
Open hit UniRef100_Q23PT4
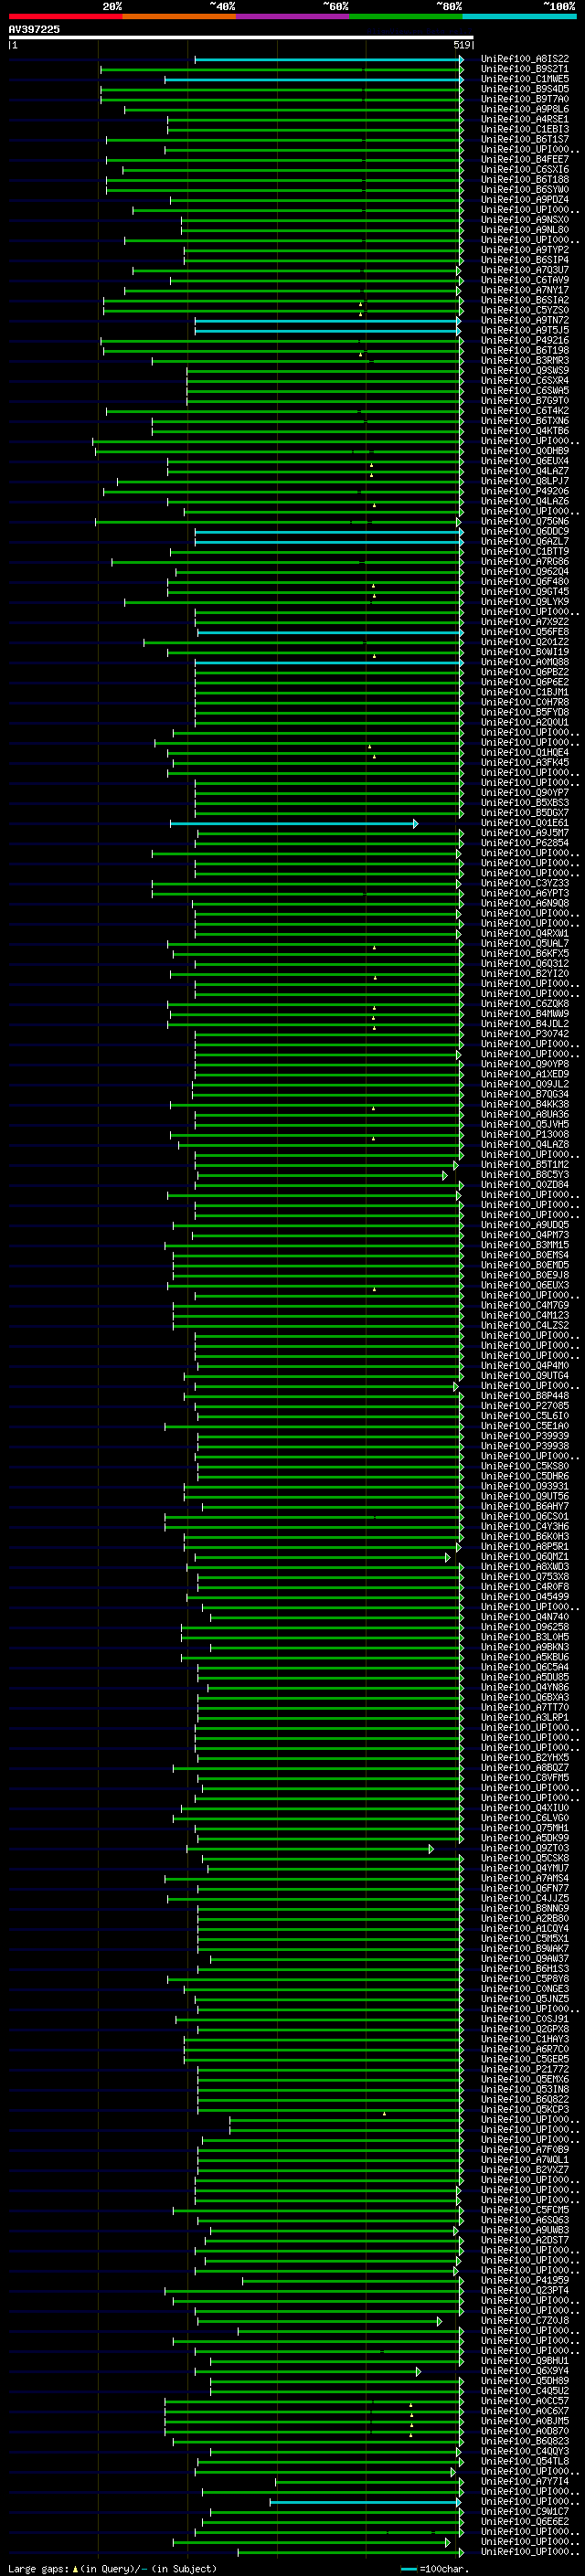pos(525,2291)
